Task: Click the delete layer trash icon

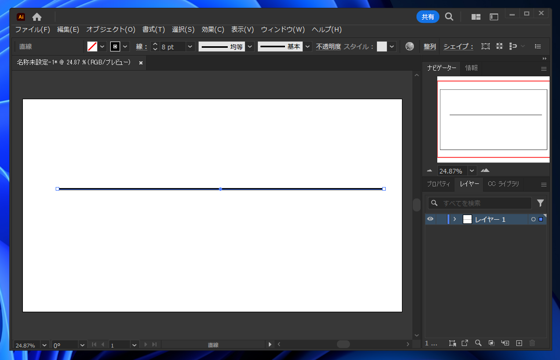Action: pos(532,343)
